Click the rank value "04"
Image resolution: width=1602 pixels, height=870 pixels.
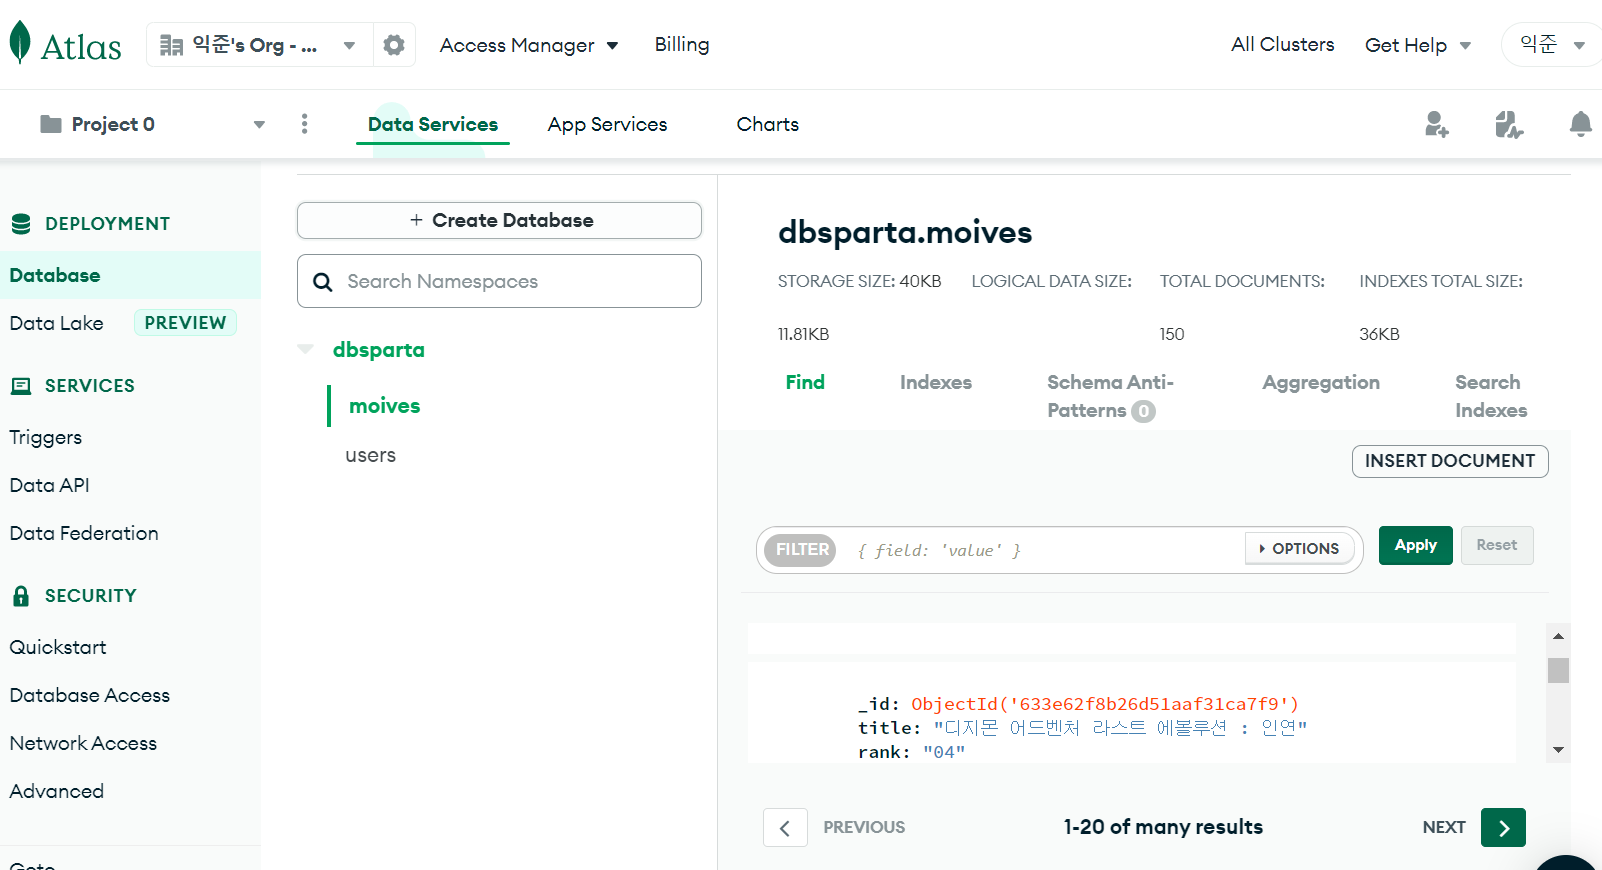(x=944, y=752)
